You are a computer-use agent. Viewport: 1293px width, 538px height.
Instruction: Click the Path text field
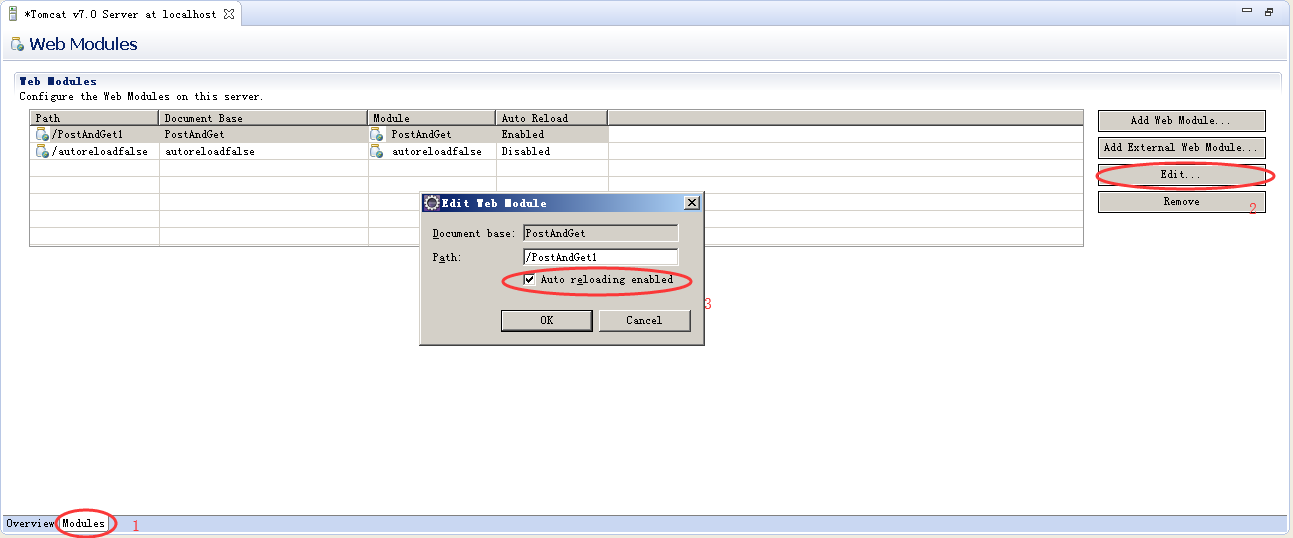pos(600,257)
